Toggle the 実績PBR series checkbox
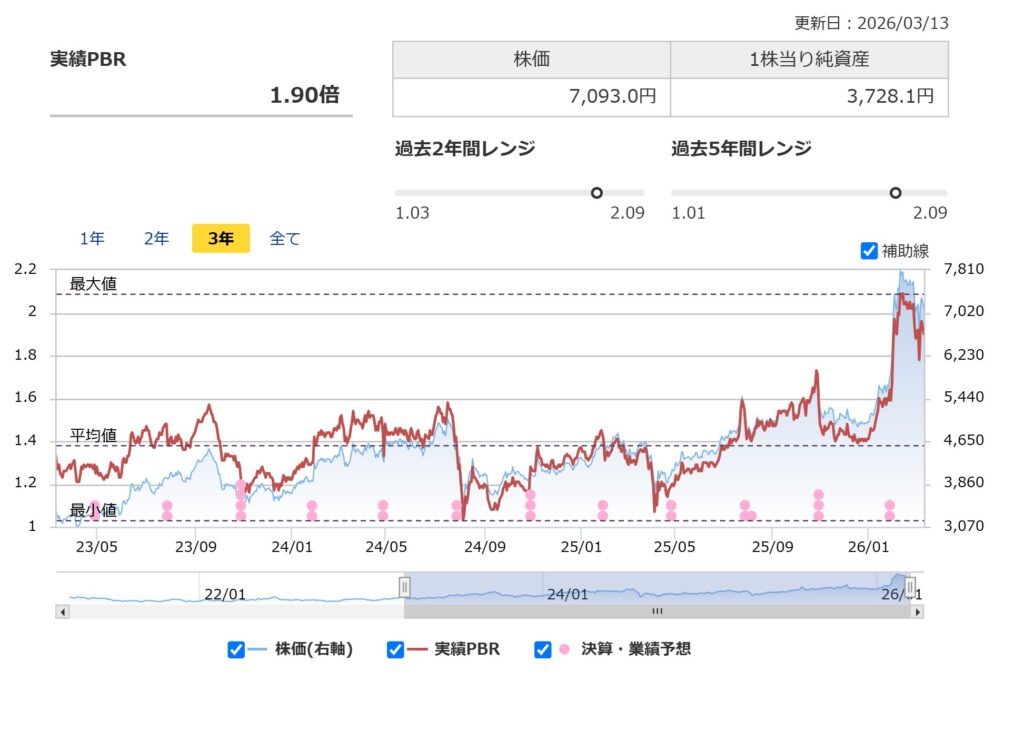 click(396, 650)
